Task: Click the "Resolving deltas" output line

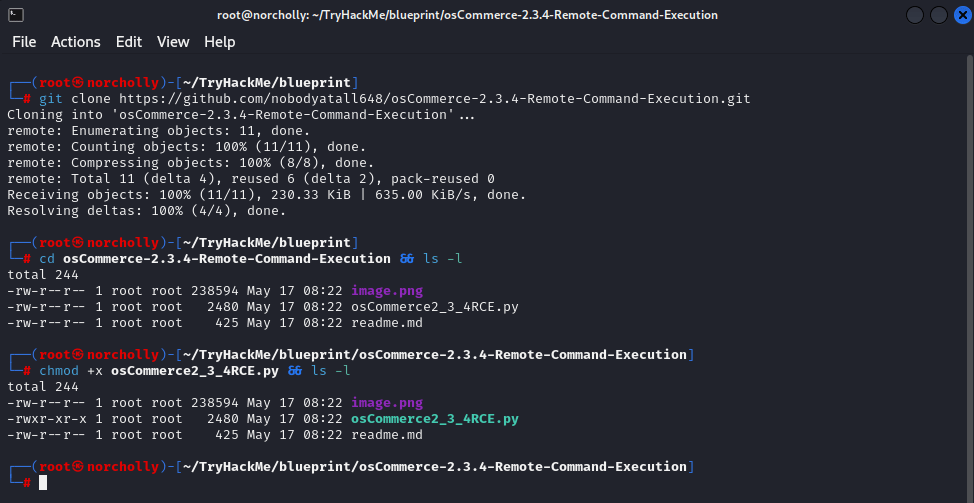Action: pyautogui.click(x=147, y=211)
